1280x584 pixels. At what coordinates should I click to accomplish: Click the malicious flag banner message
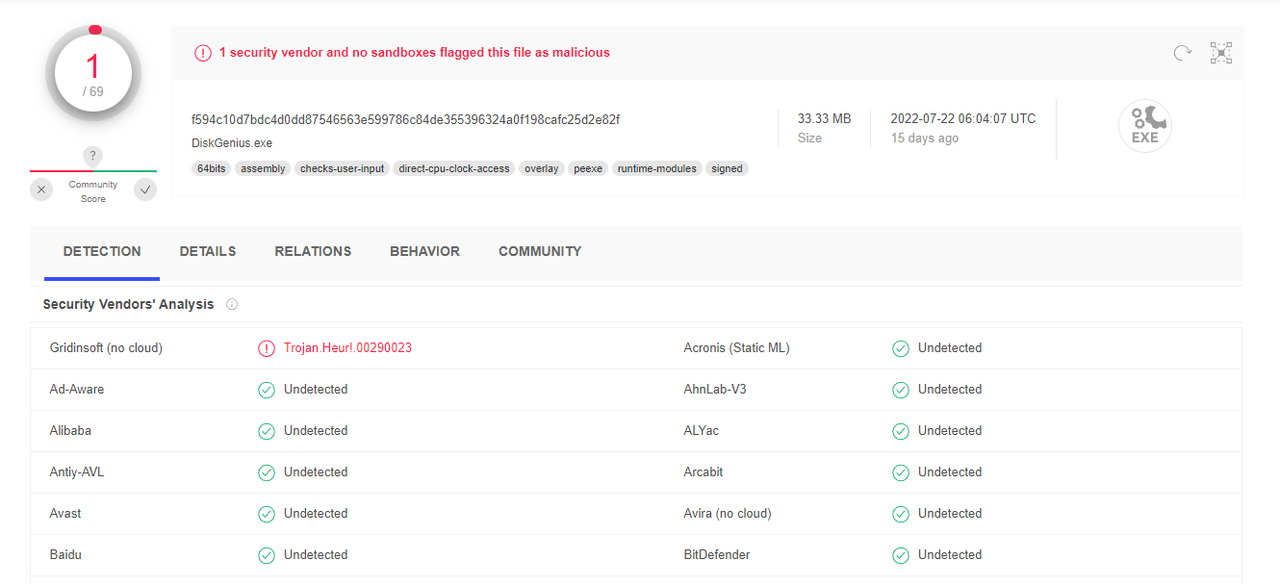pos(415,52)
